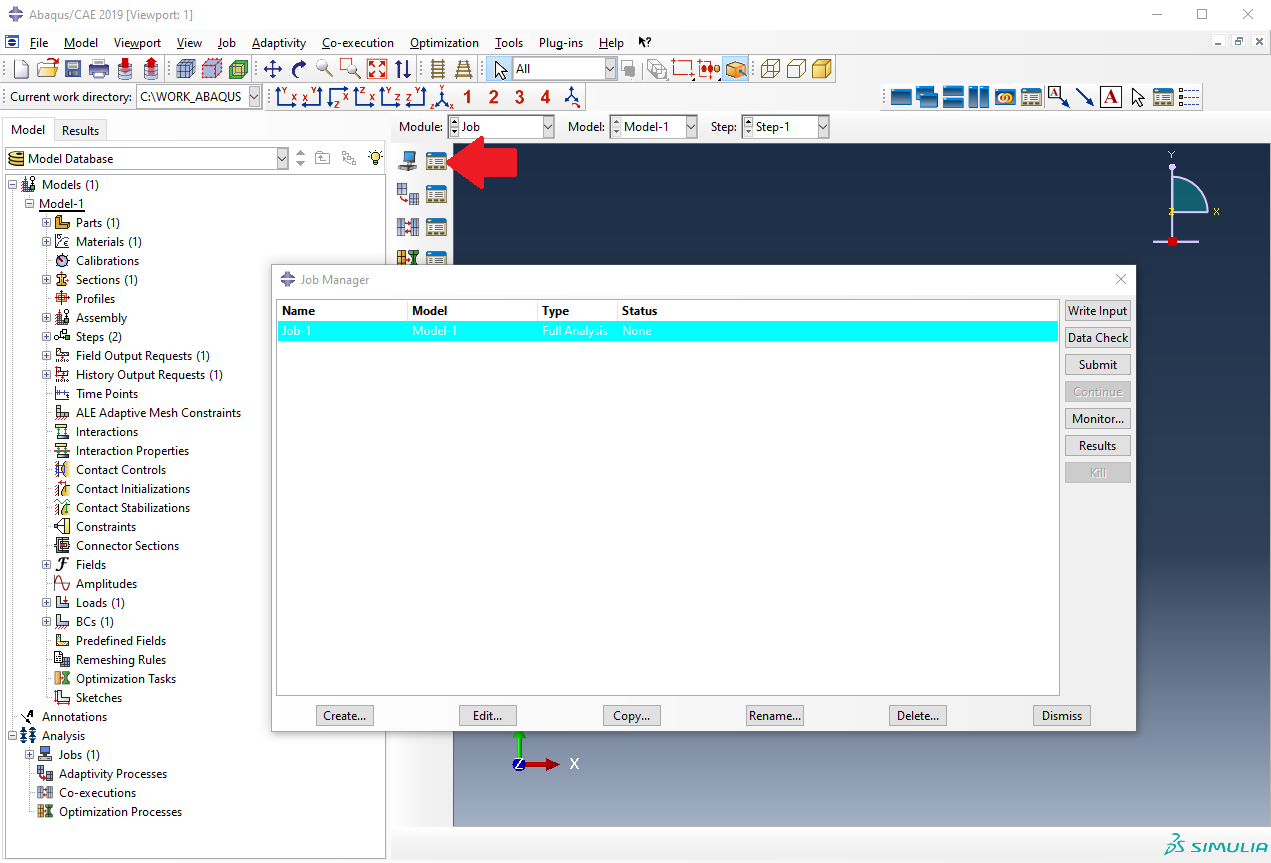Open the Module dropdown showing Job
This screenshot has width=1271, height=863.
click(x=500, y=127)
